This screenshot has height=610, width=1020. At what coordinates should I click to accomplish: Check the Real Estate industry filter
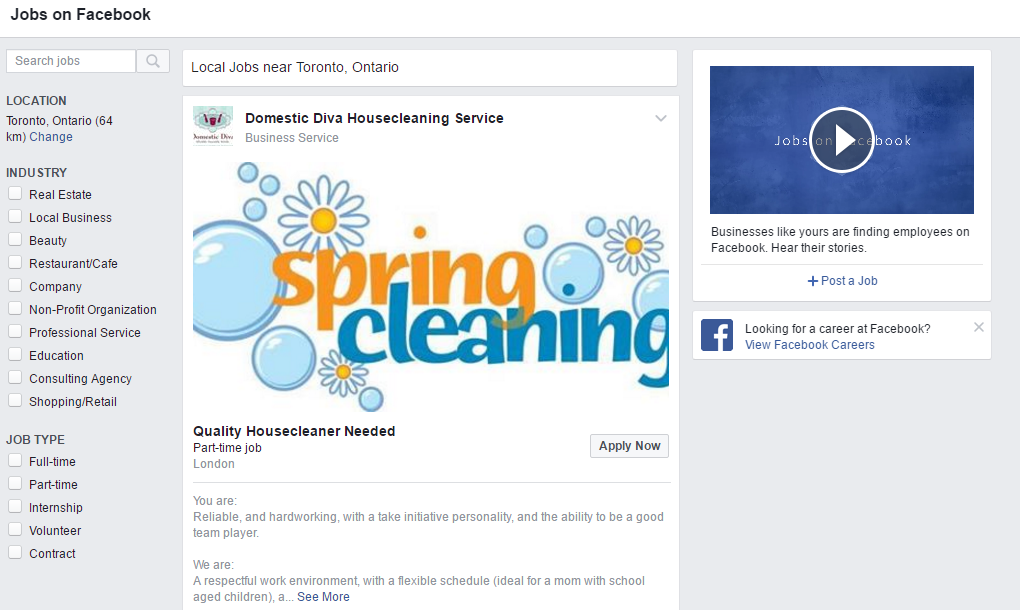point(15,194)
